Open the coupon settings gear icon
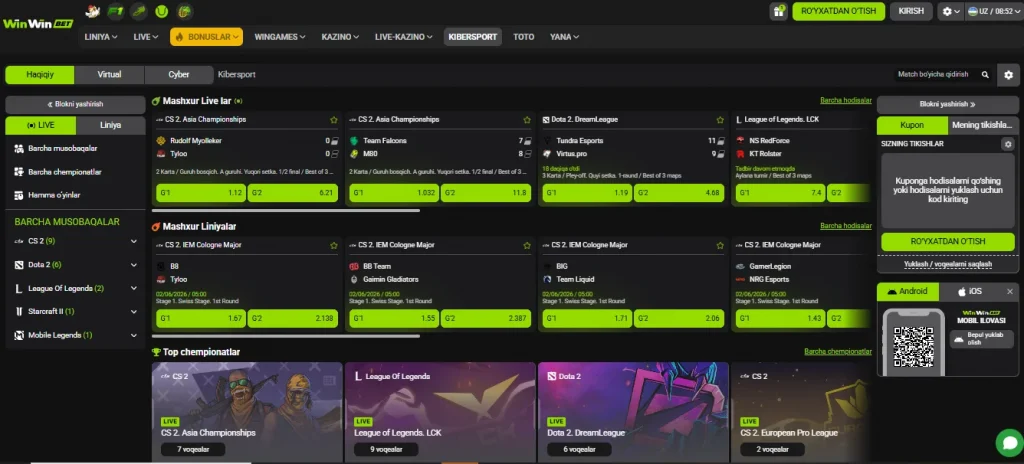This screenshot has width=1024, height=464. point(1008,144)
